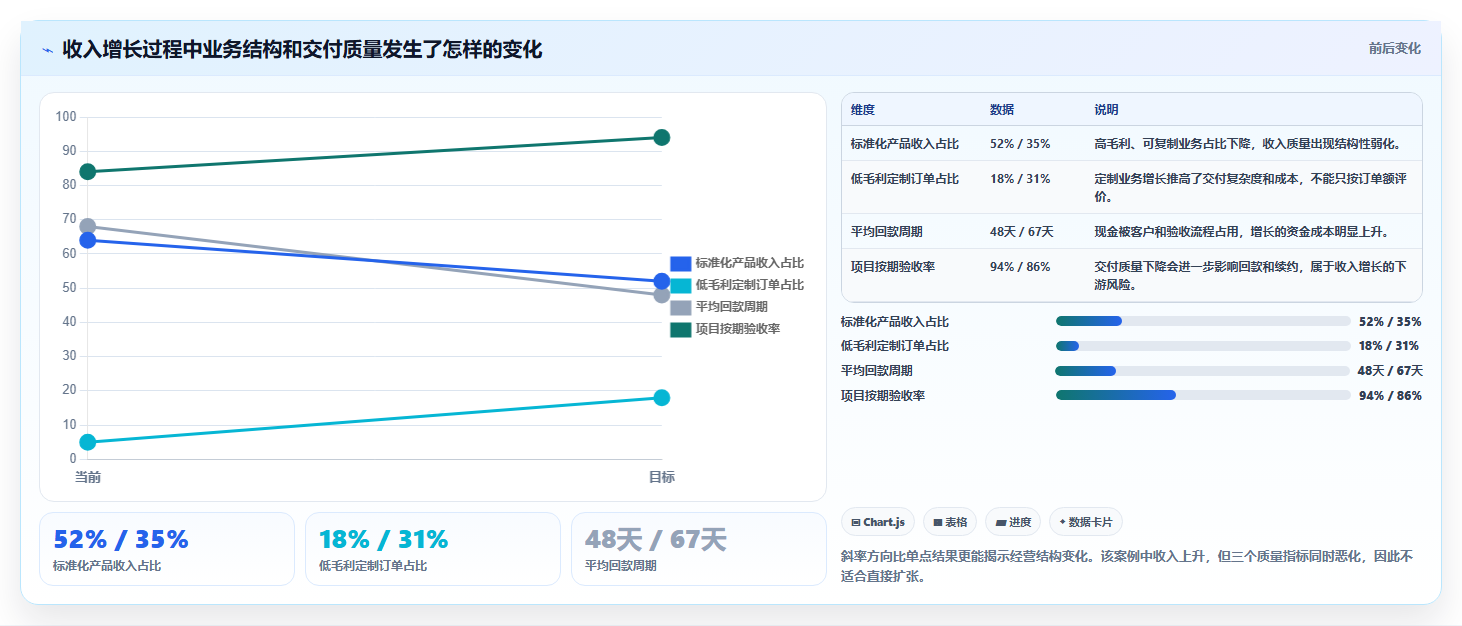Click the description starting 定制业务增长推高了交付复杂度
The image size is (1462, 626).
tap(1251, 188)
